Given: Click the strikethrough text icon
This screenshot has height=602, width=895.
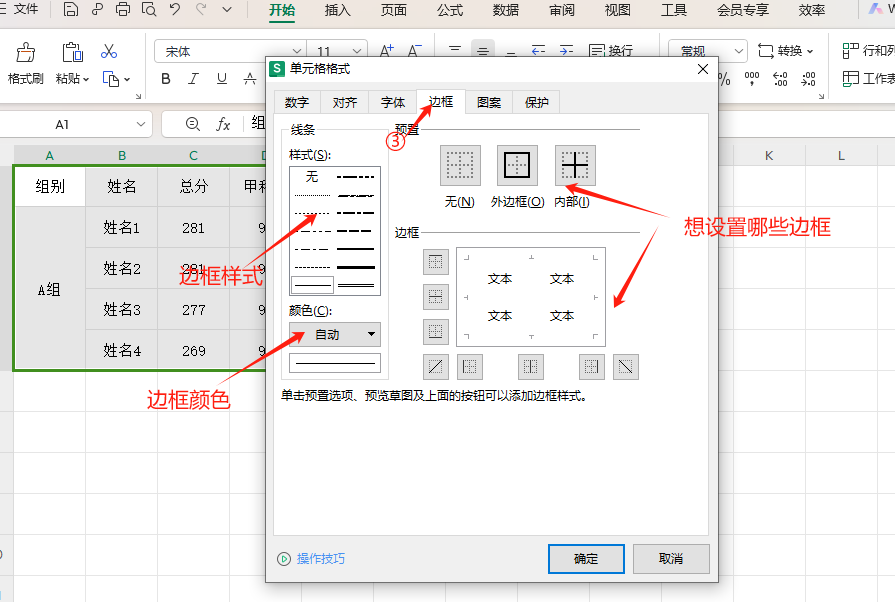Looking at the screenshot, I should click(x=249, y=79).
